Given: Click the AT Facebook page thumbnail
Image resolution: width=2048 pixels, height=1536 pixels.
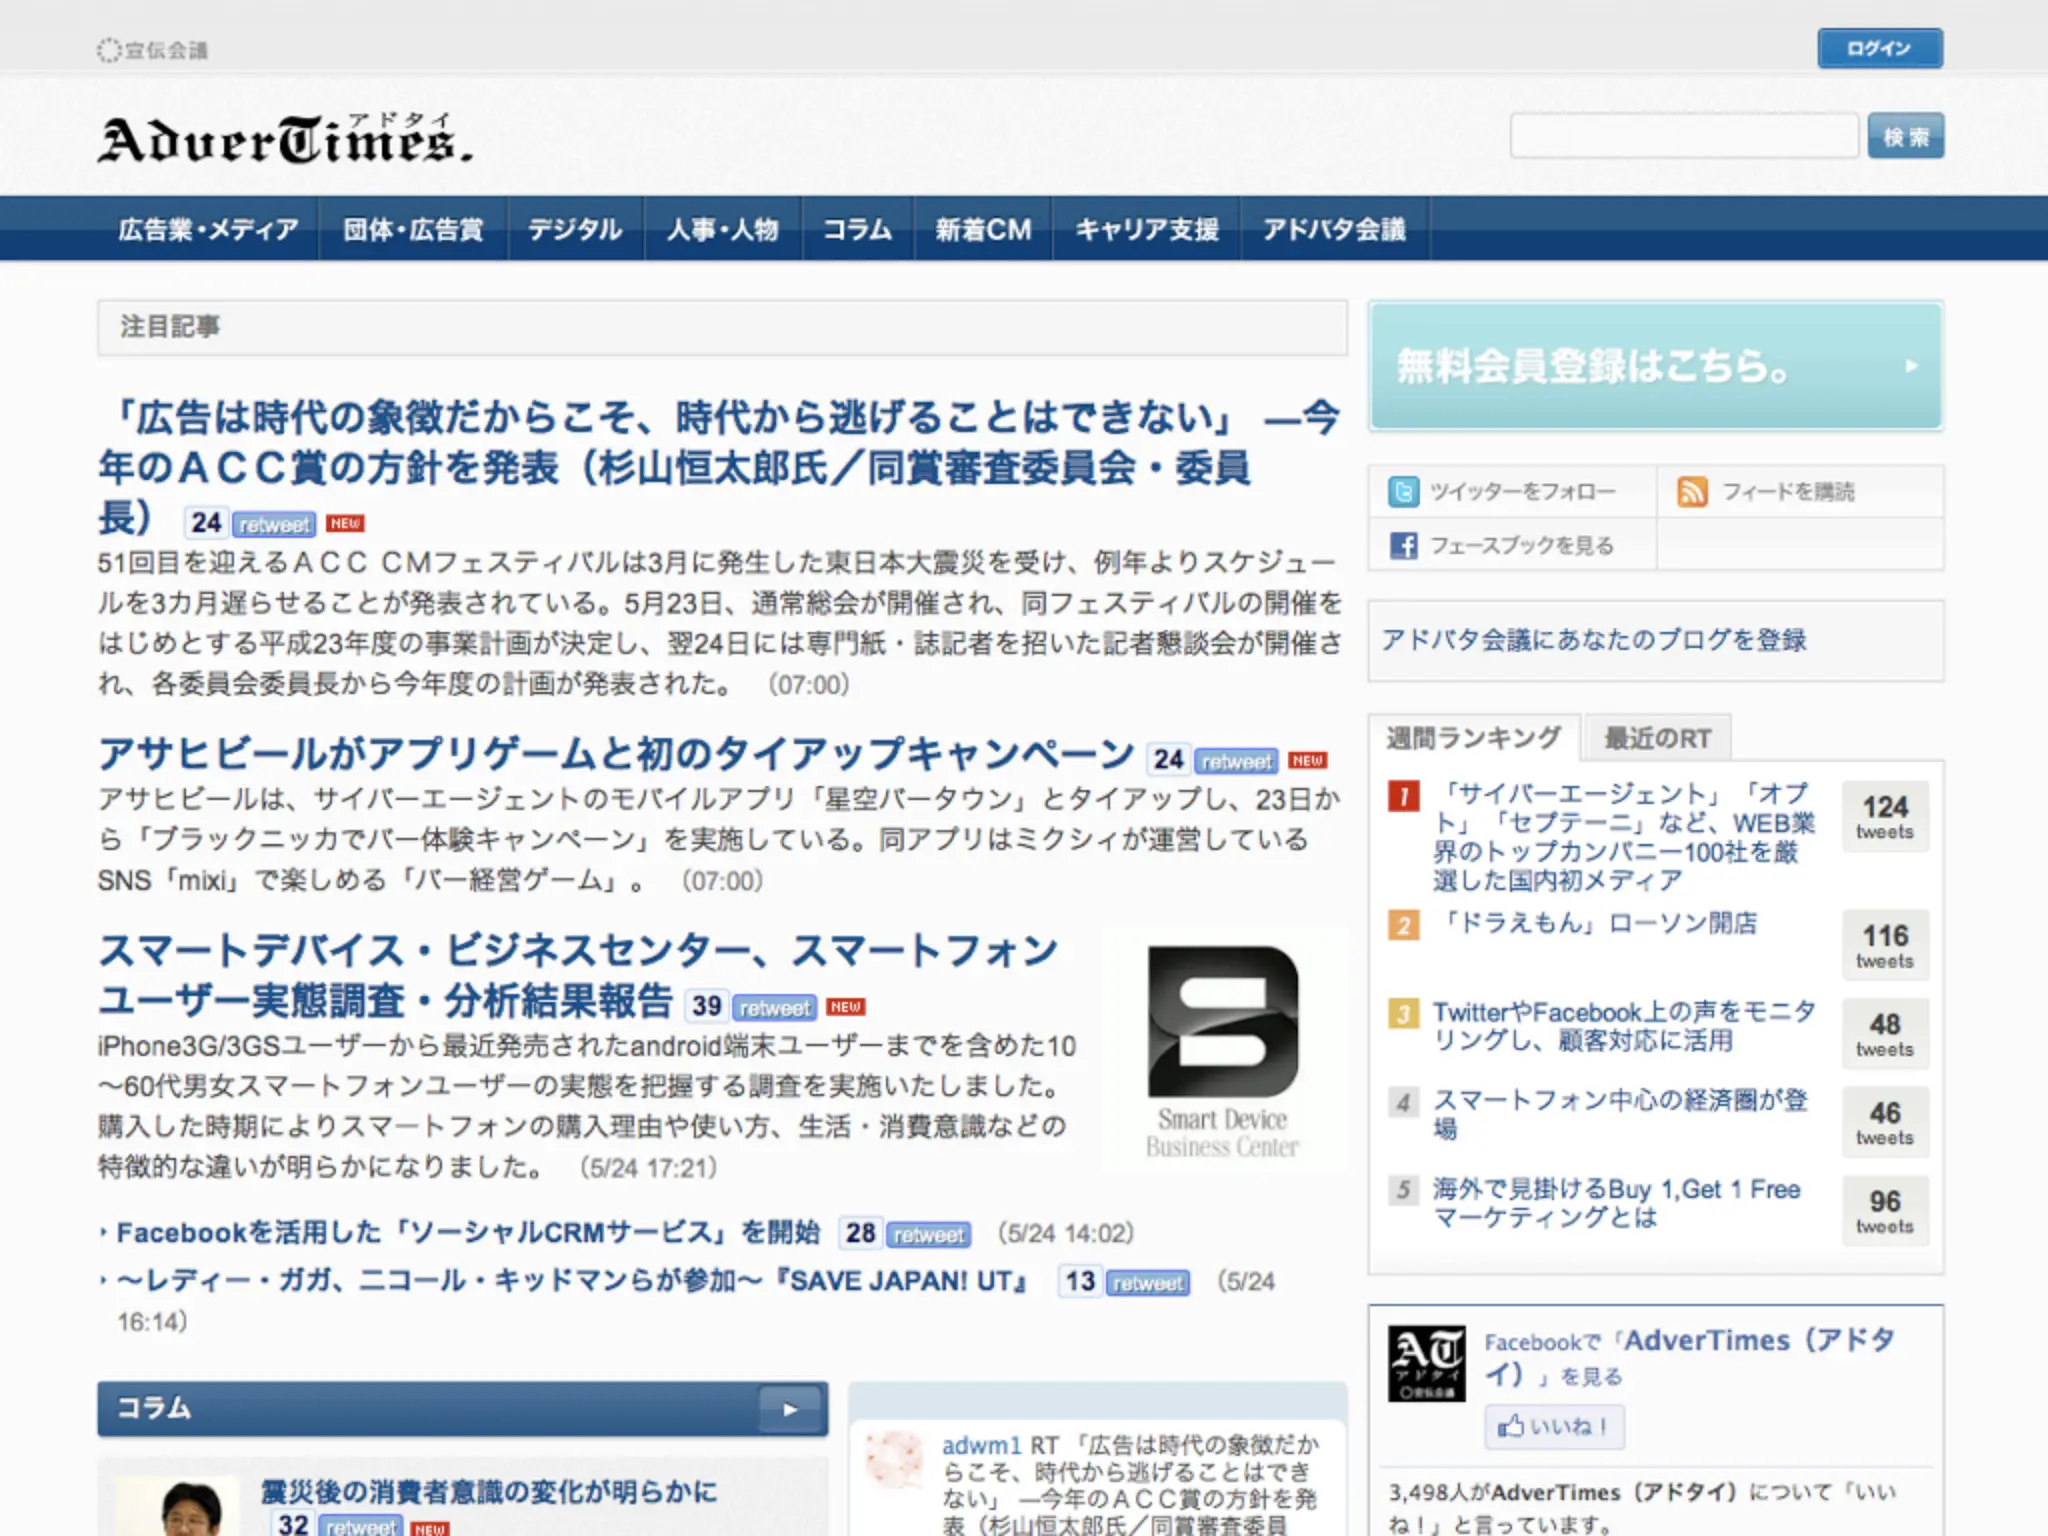Looking at the screenshot, I should point(1427,1364).
